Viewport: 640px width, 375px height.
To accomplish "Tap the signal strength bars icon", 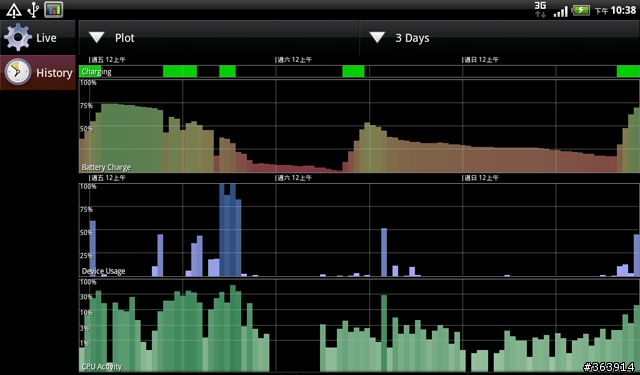I will point(560,10).
